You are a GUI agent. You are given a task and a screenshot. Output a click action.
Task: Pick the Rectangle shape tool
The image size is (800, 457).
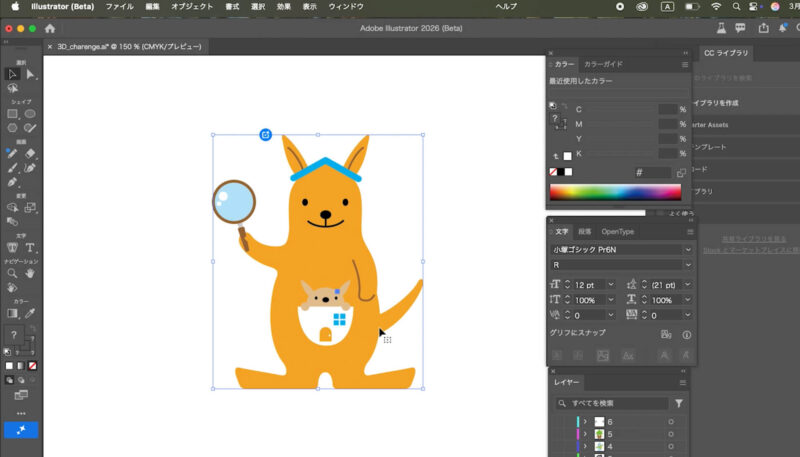click(x=12, y=114)
